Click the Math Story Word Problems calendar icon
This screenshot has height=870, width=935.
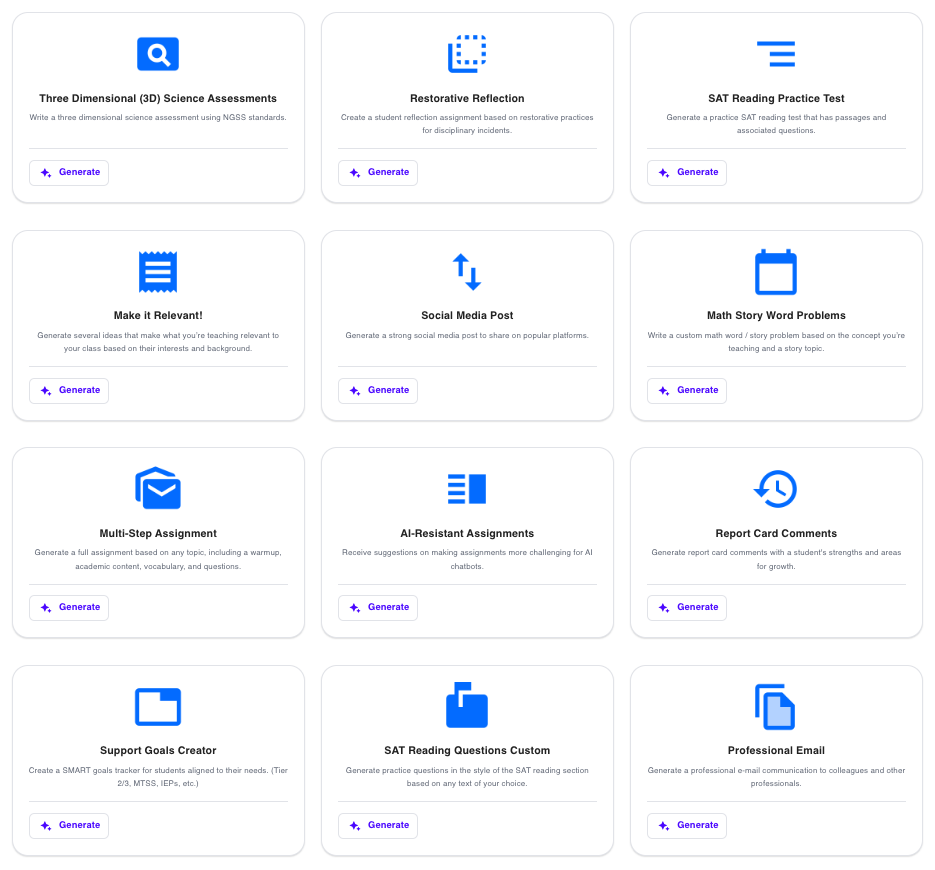click(x=776, y=271)
